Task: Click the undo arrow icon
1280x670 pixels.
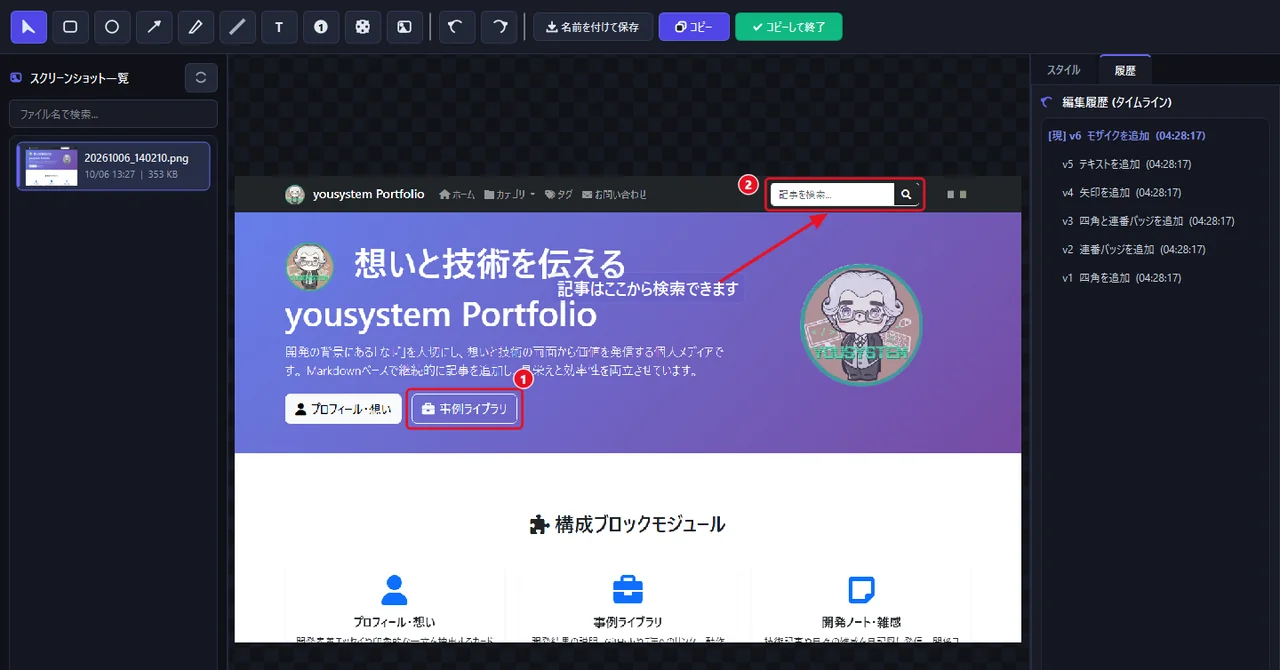Action: click(456, 27)
